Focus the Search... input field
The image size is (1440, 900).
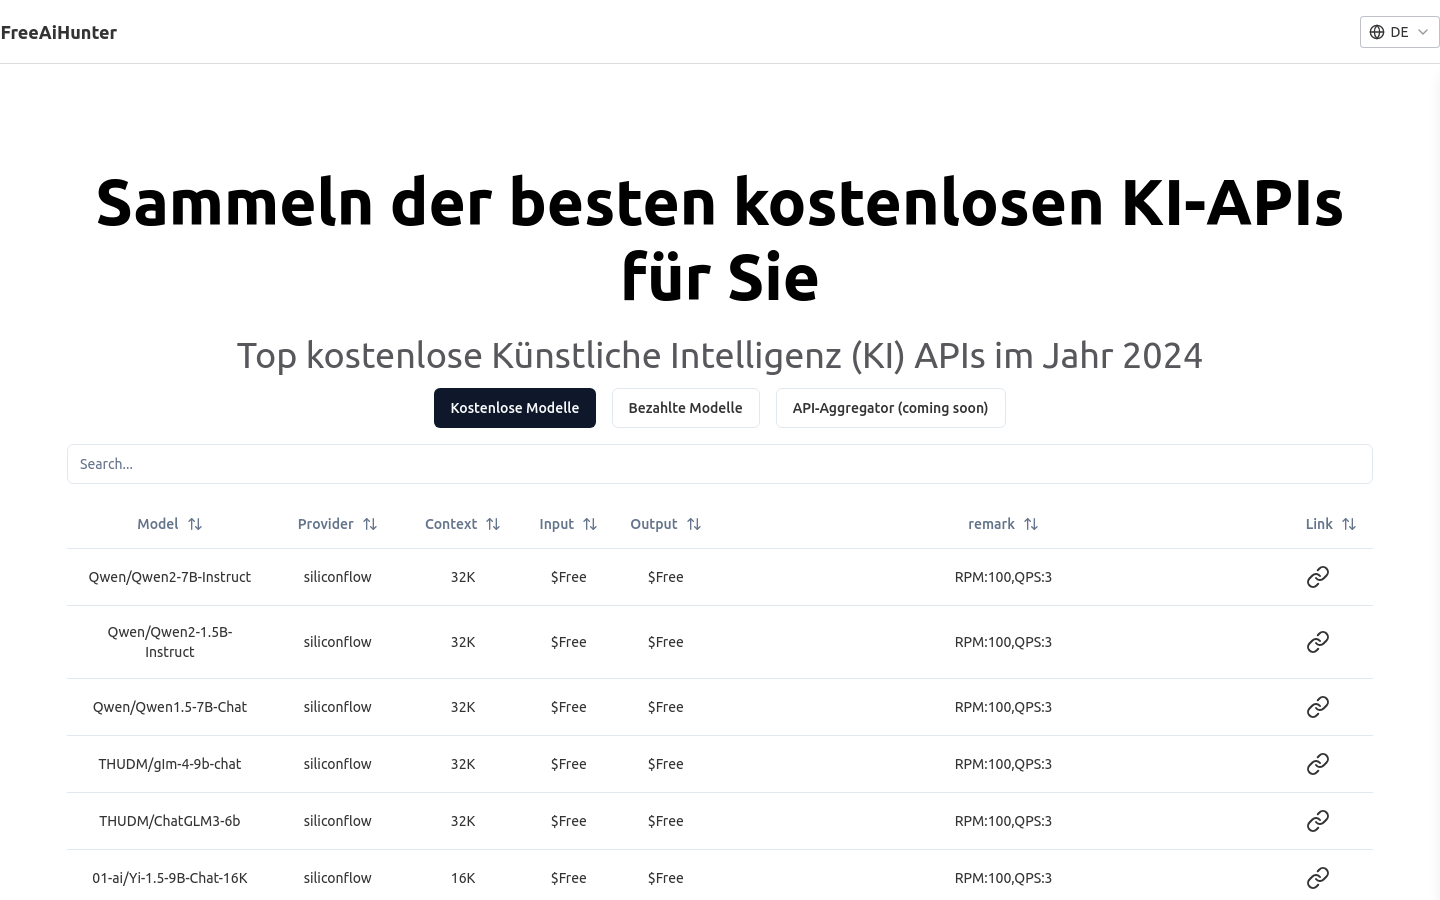[x=720, y=464]
